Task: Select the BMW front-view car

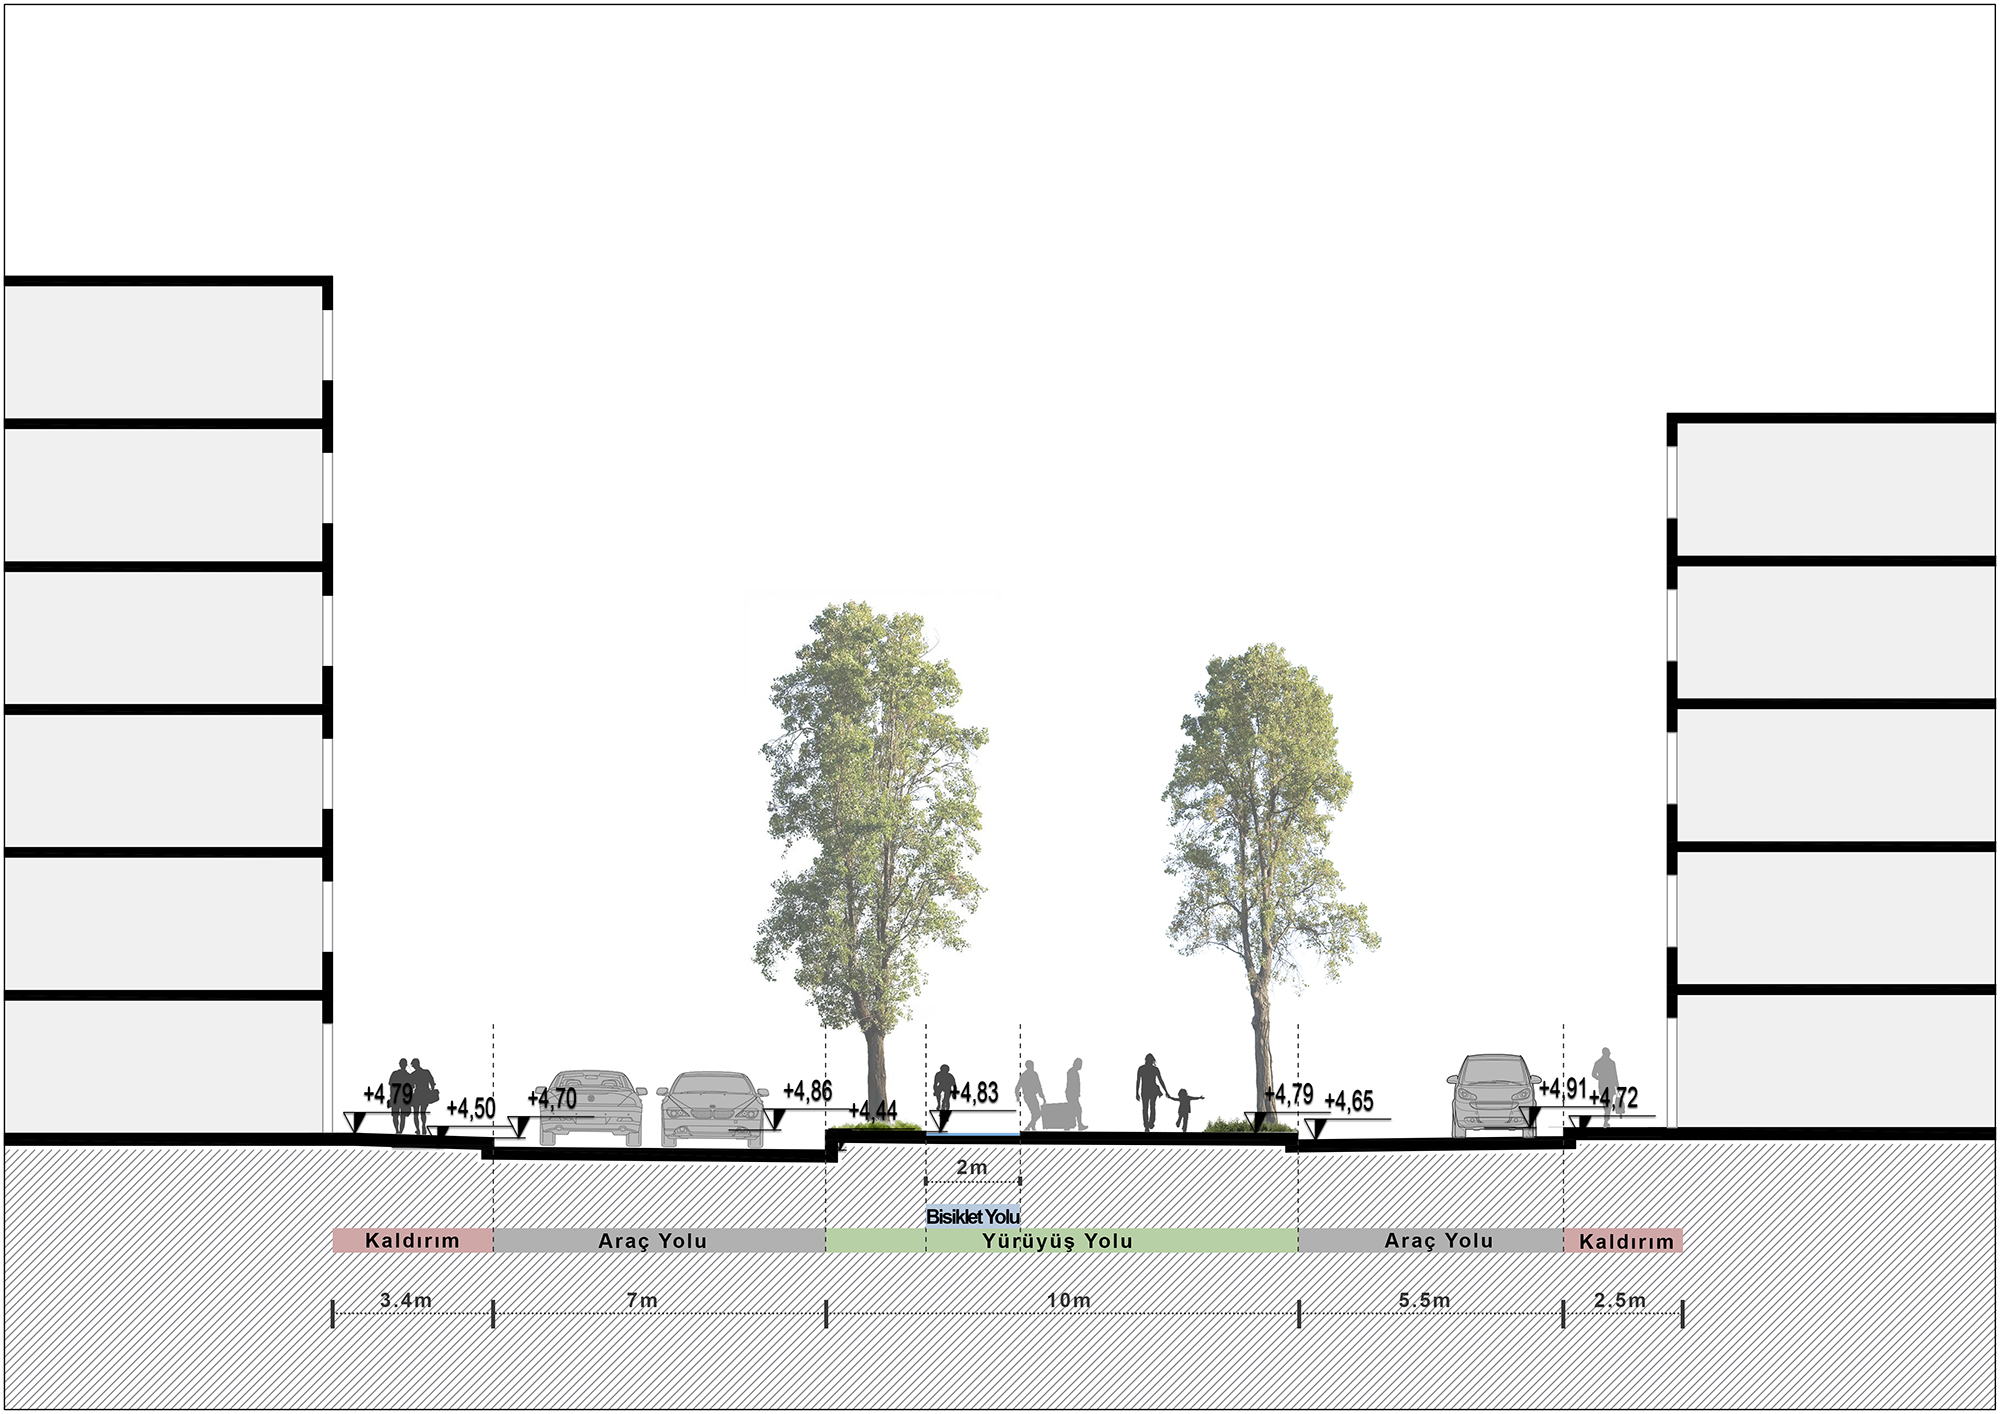Action: point(711,1108)
